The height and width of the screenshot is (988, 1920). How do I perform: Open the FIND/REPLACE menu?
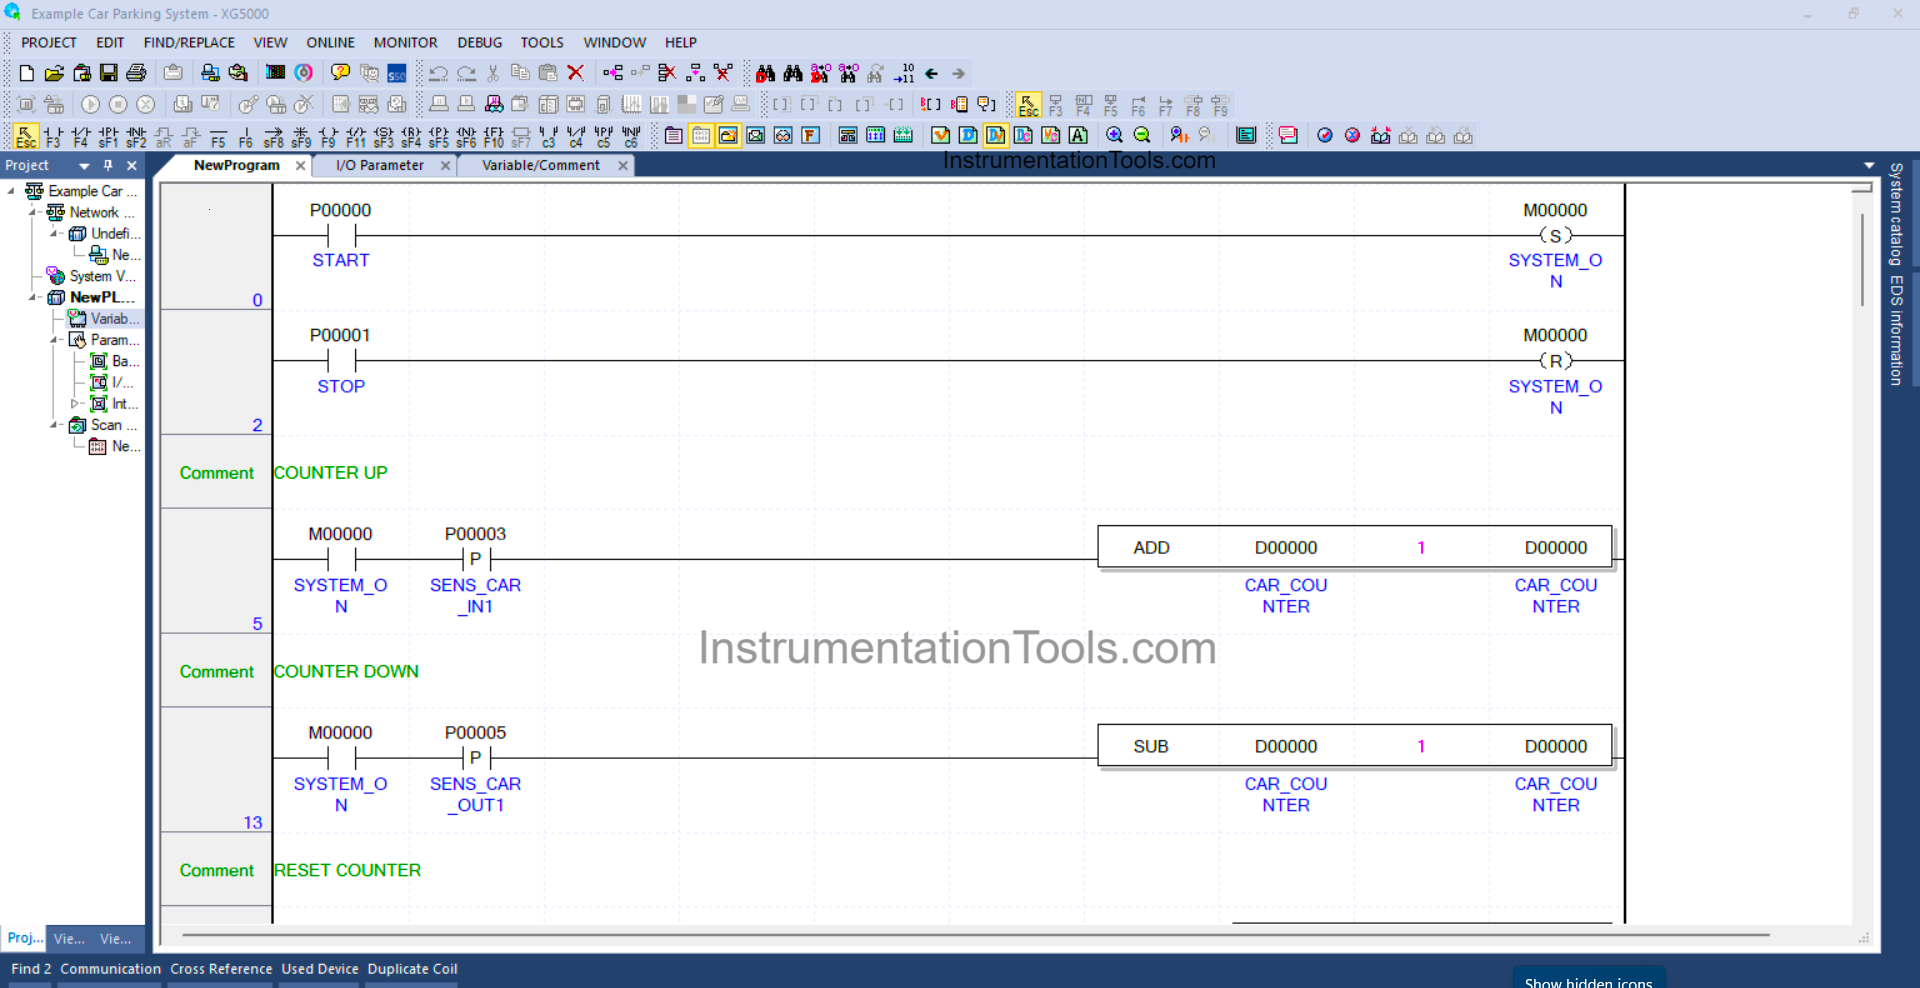click(x=189, y=42)
